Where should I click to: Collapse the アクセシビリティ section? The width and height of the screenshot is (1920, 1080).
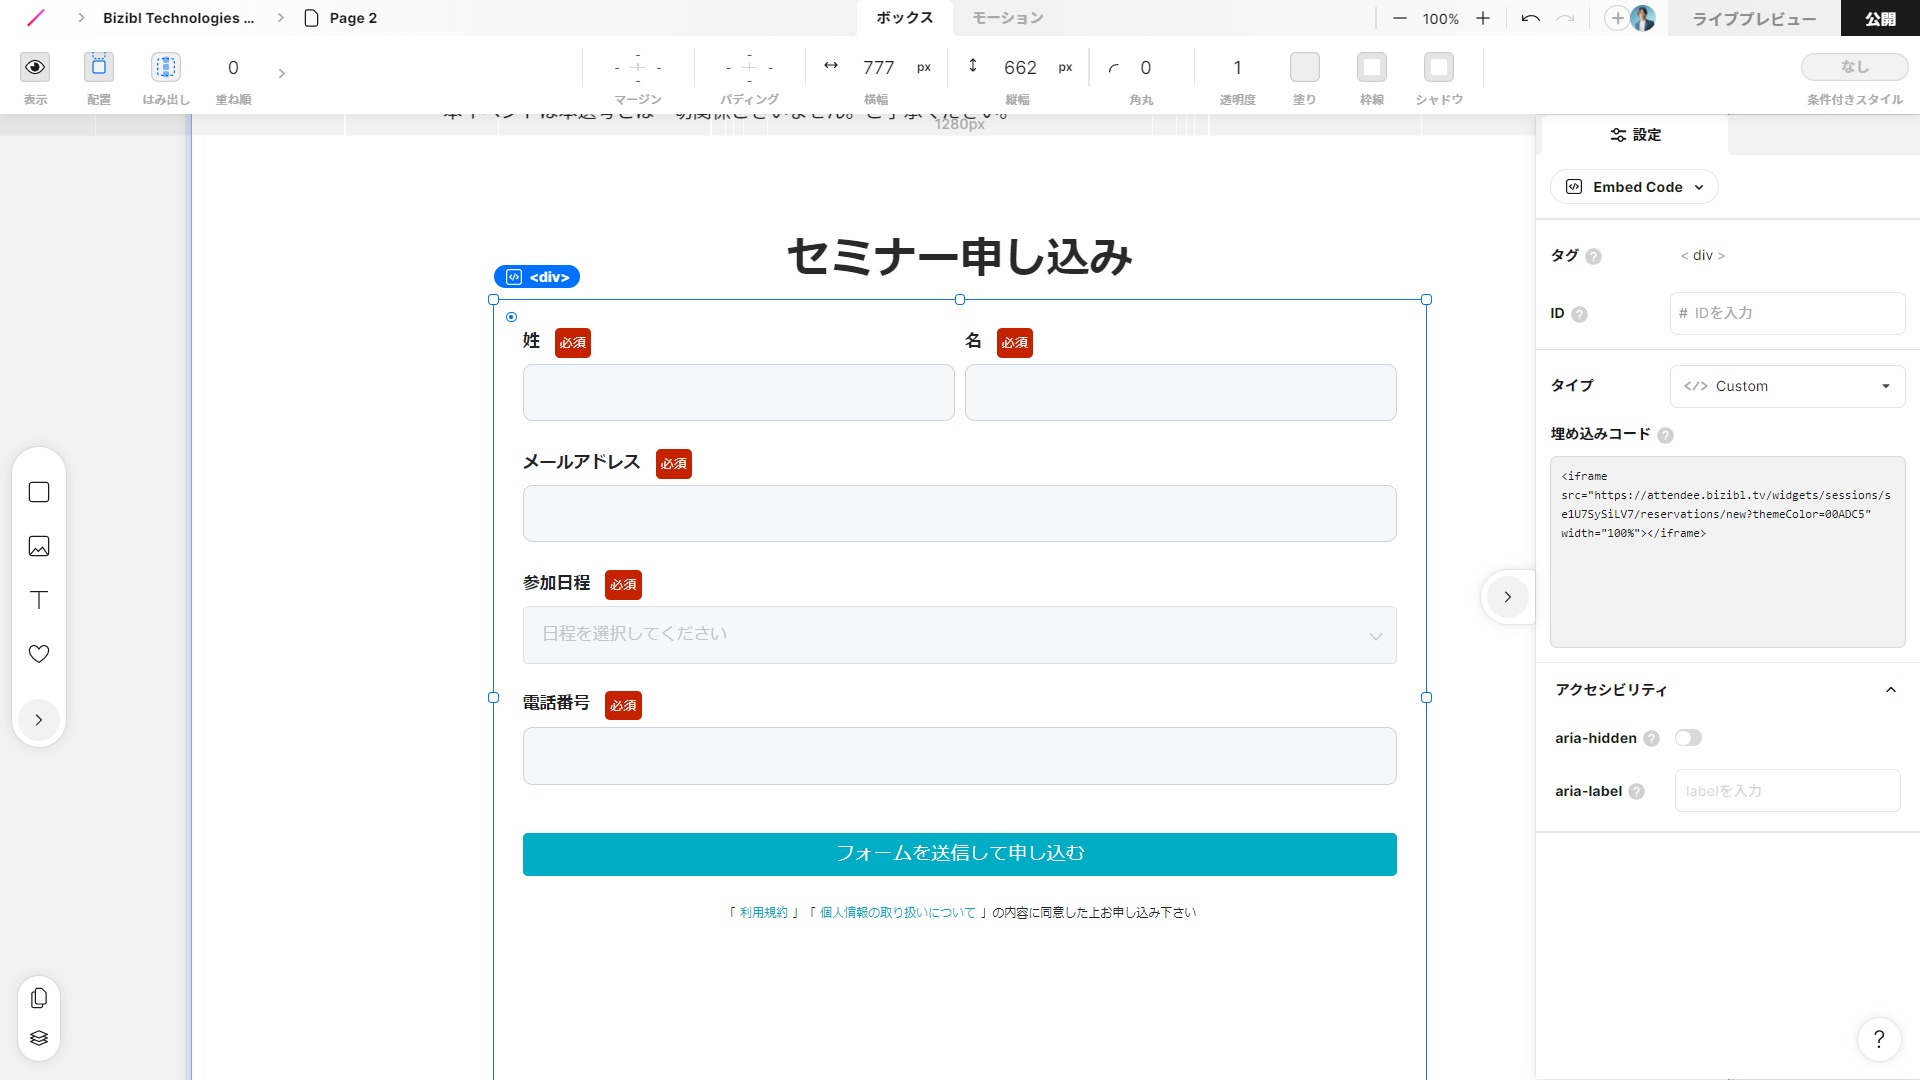1890,690
